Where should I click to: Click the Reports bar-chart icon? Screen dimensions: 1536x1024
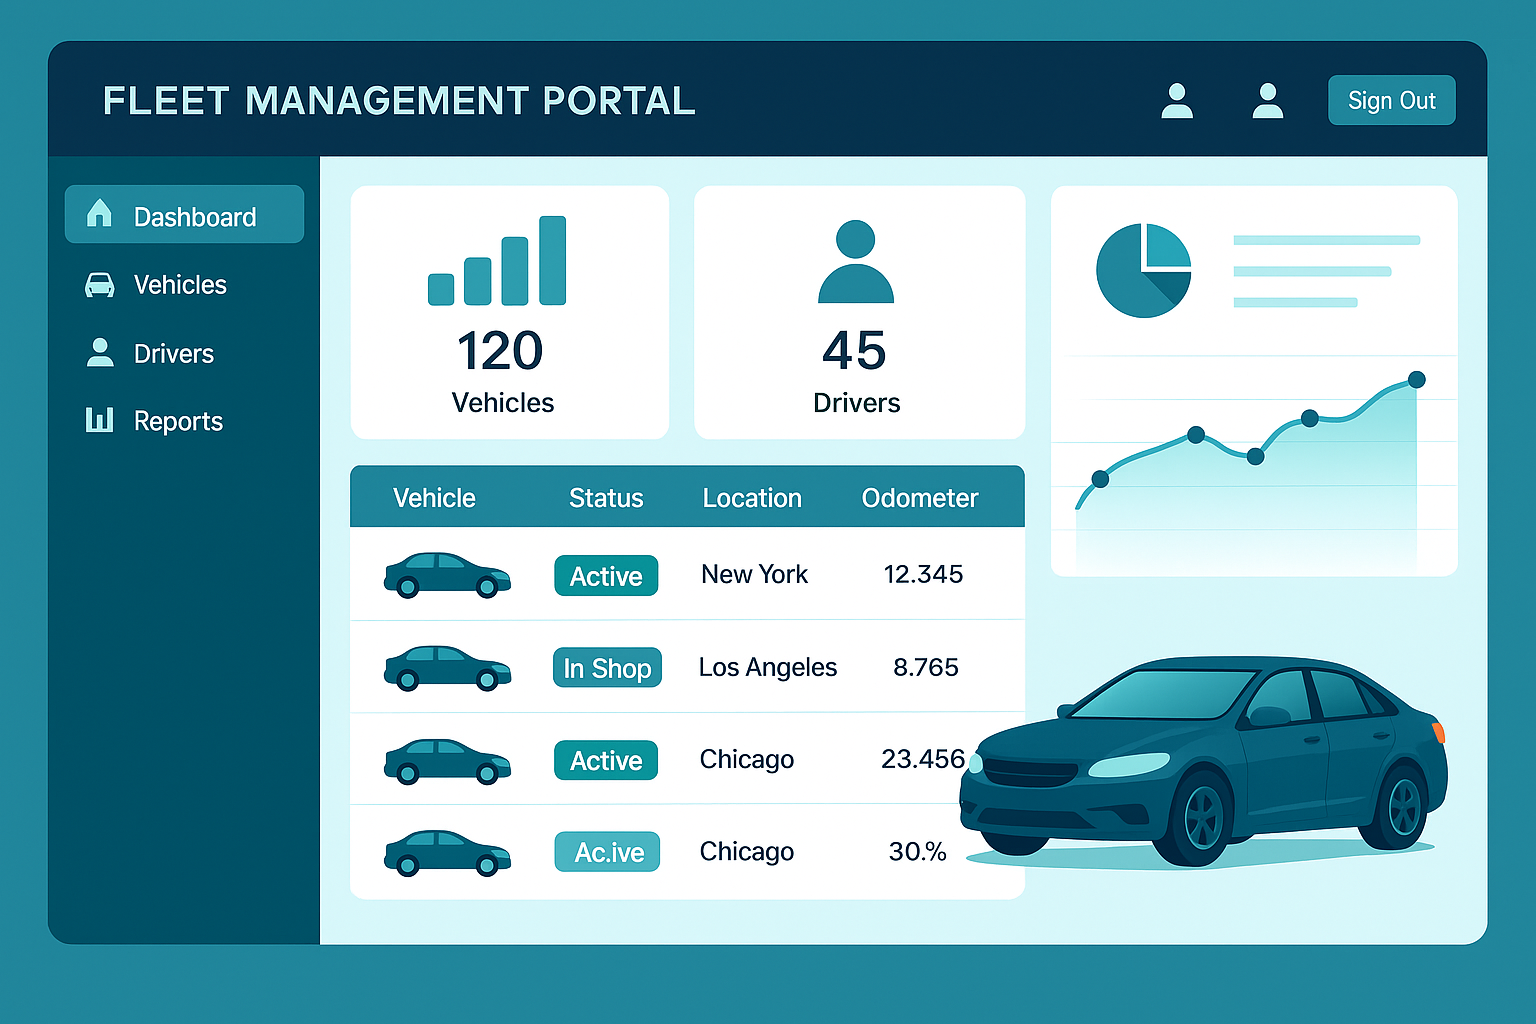[x=99, y=420]
